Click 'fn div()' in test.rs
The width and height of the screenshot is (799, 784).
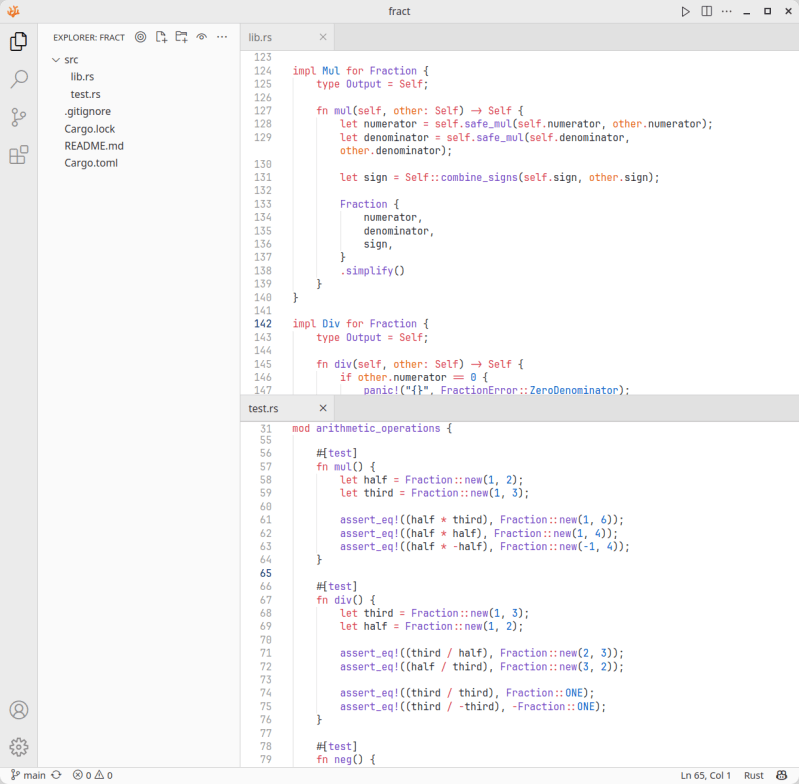click(345, 600)
